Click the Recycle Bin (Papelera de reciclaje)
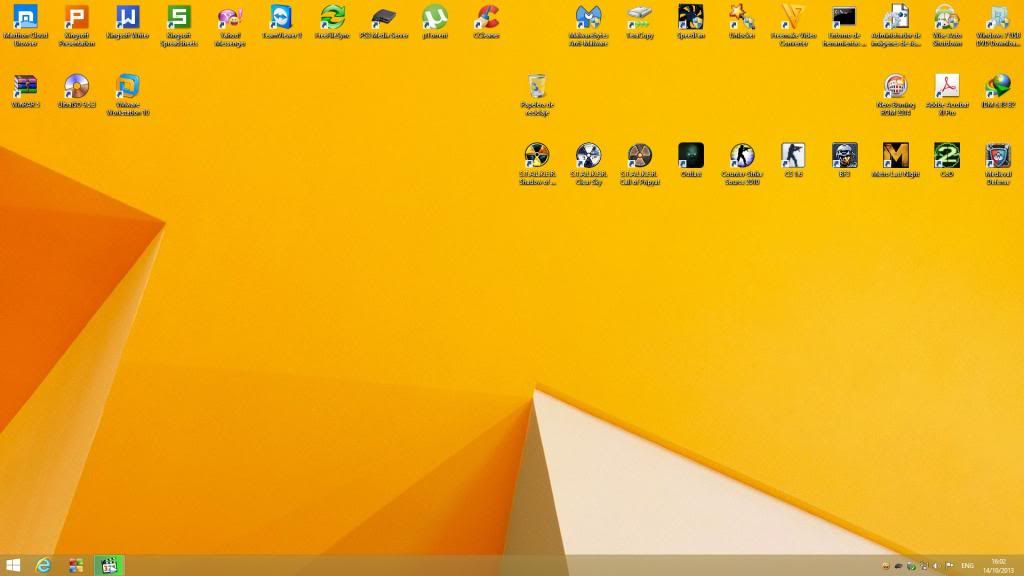The height and width of the screenshot is (576, 1024). [x=537, y=87]
